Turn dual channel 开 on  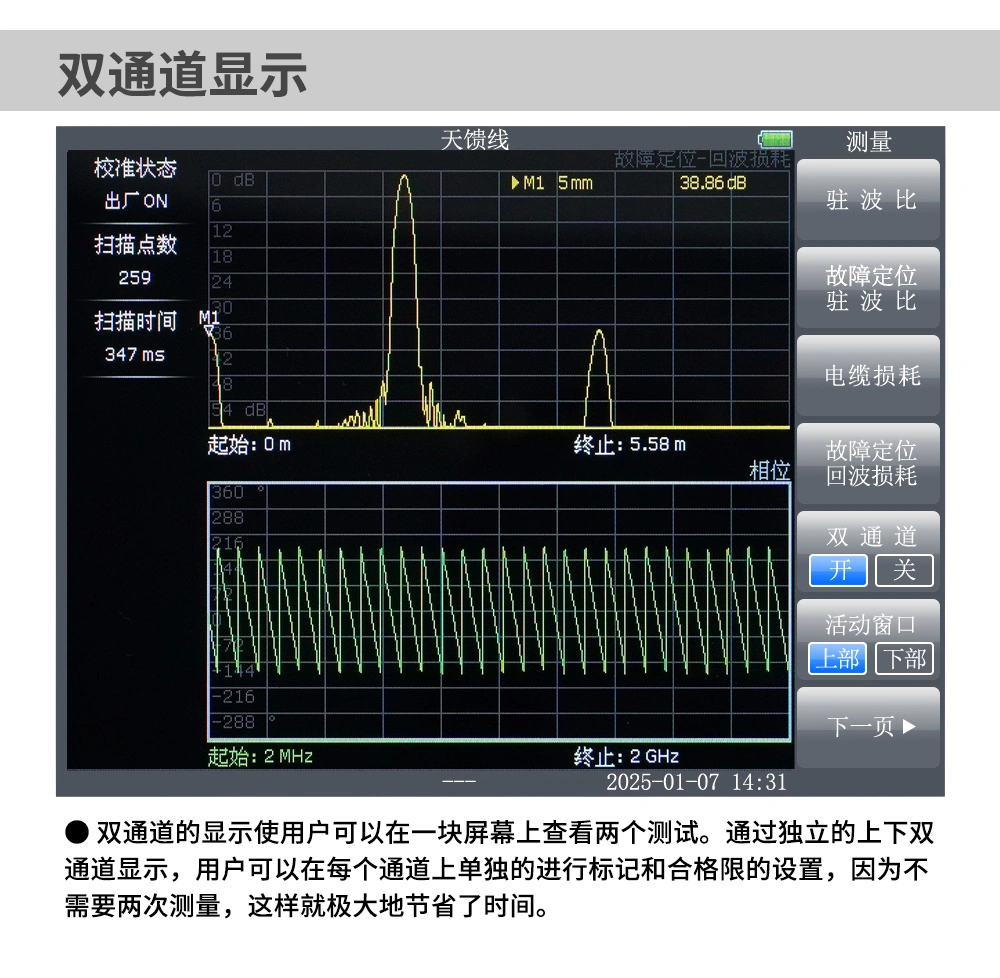click(x=838, y=570)
